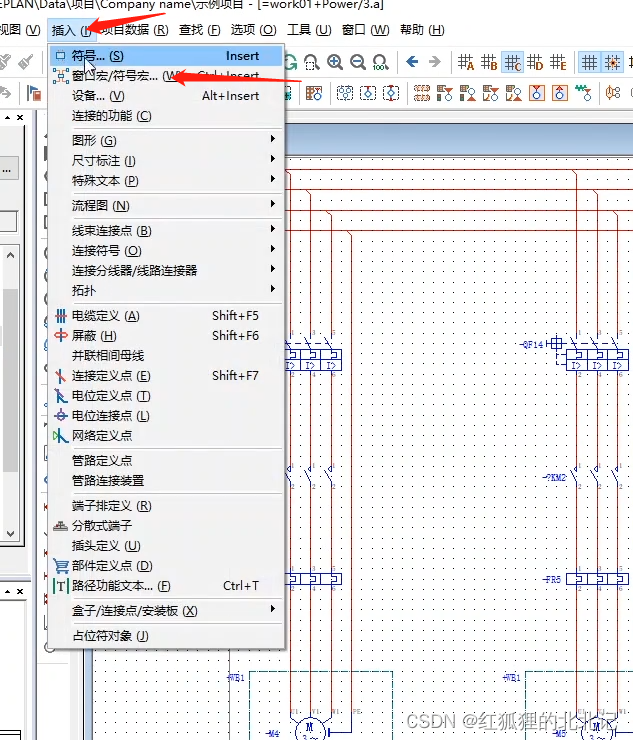
Task: Select 设备... (V) from the insert menu
Action: (x=167, y=96)
